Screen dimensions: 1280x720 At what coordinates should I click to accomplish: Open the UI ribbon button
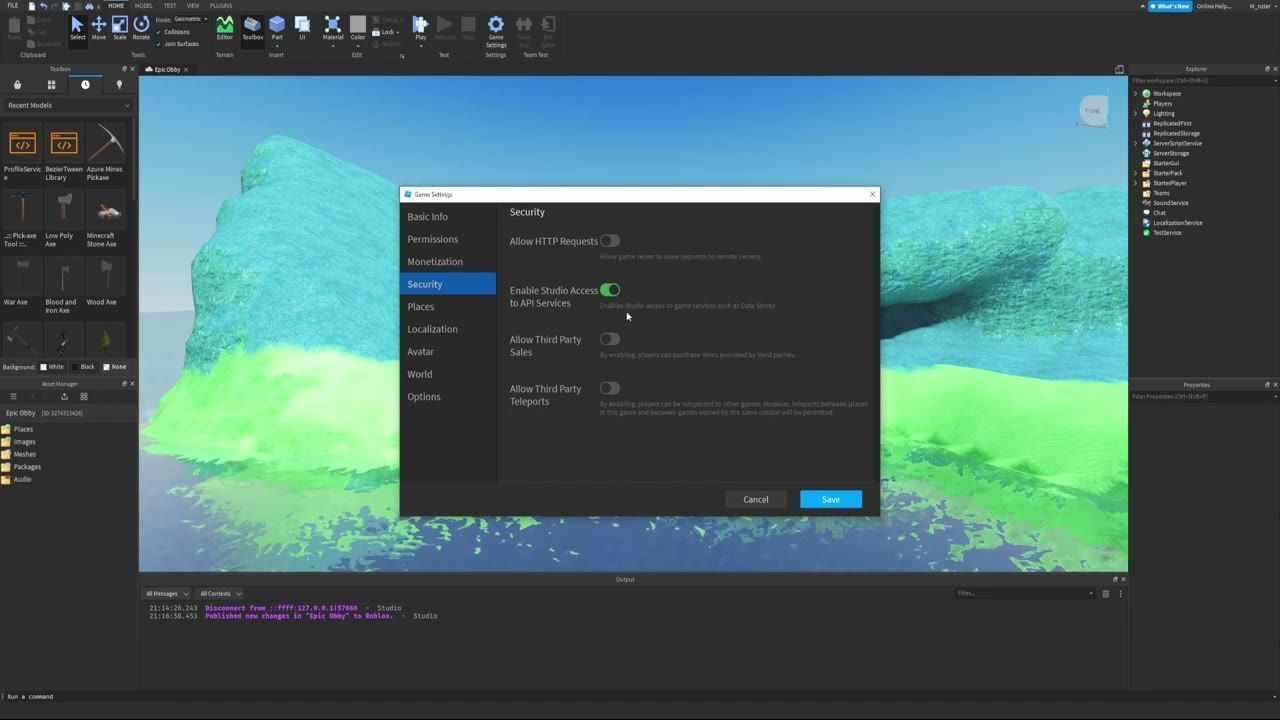pos(302,28)
